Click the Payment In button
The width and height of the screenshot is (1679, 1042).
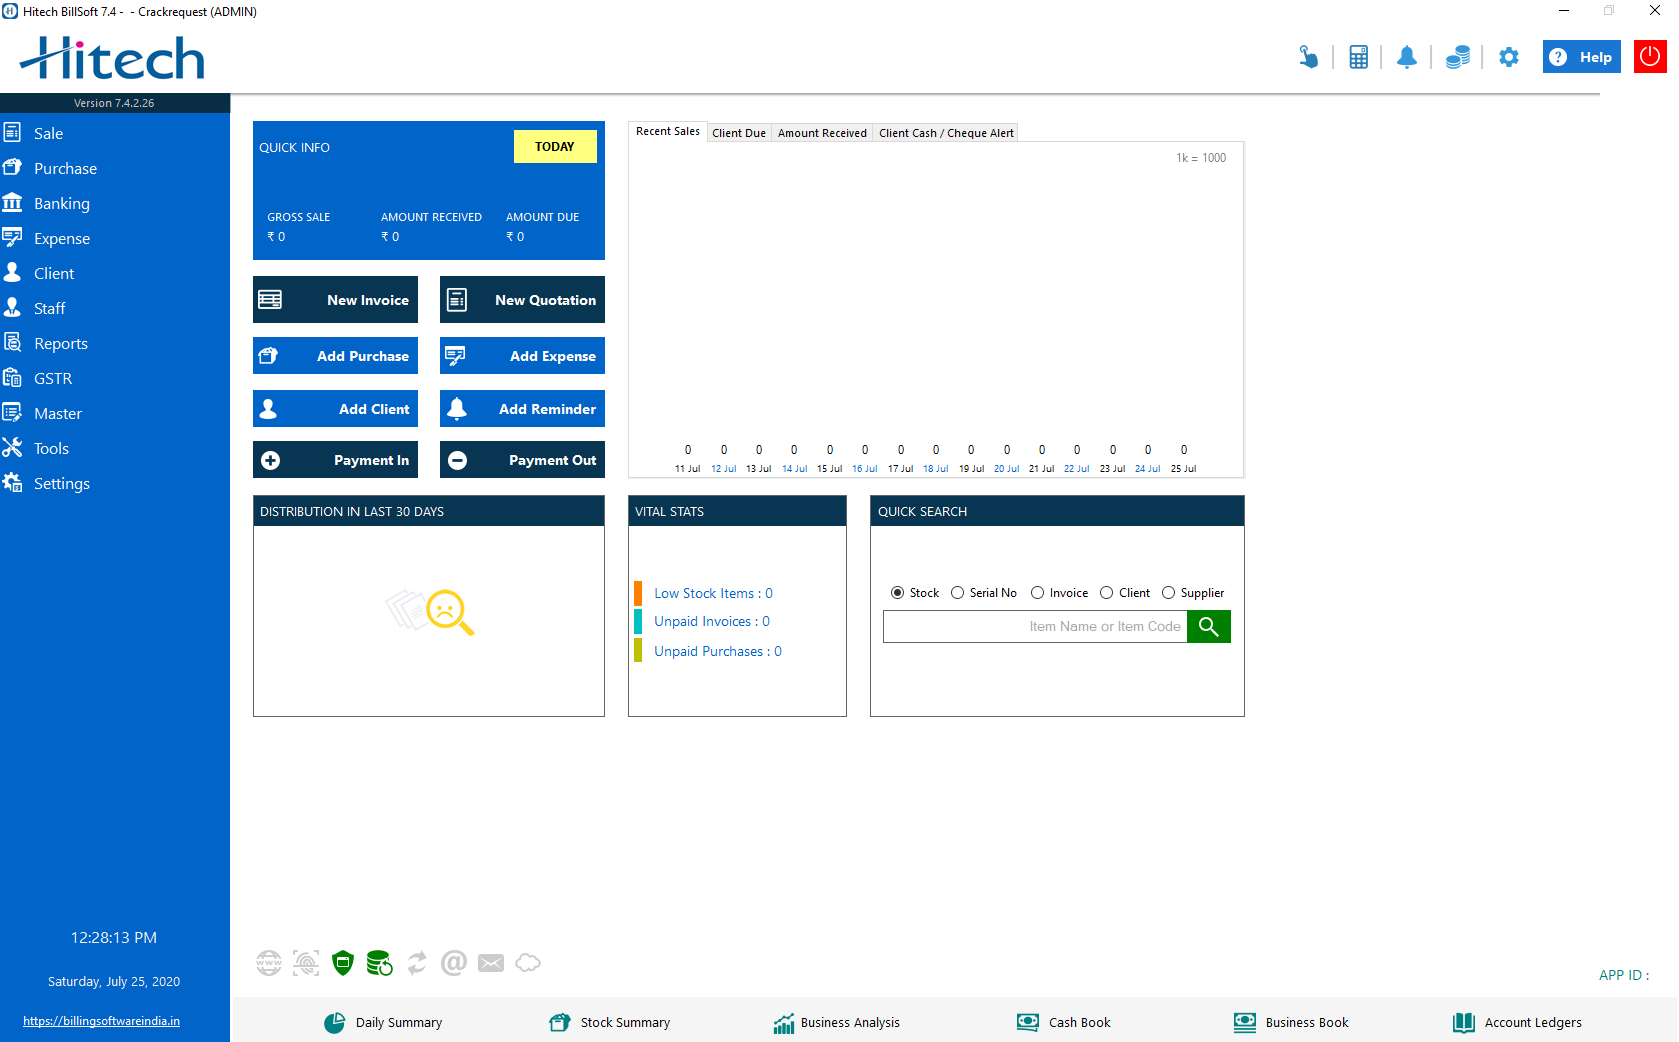click(335, 460)
